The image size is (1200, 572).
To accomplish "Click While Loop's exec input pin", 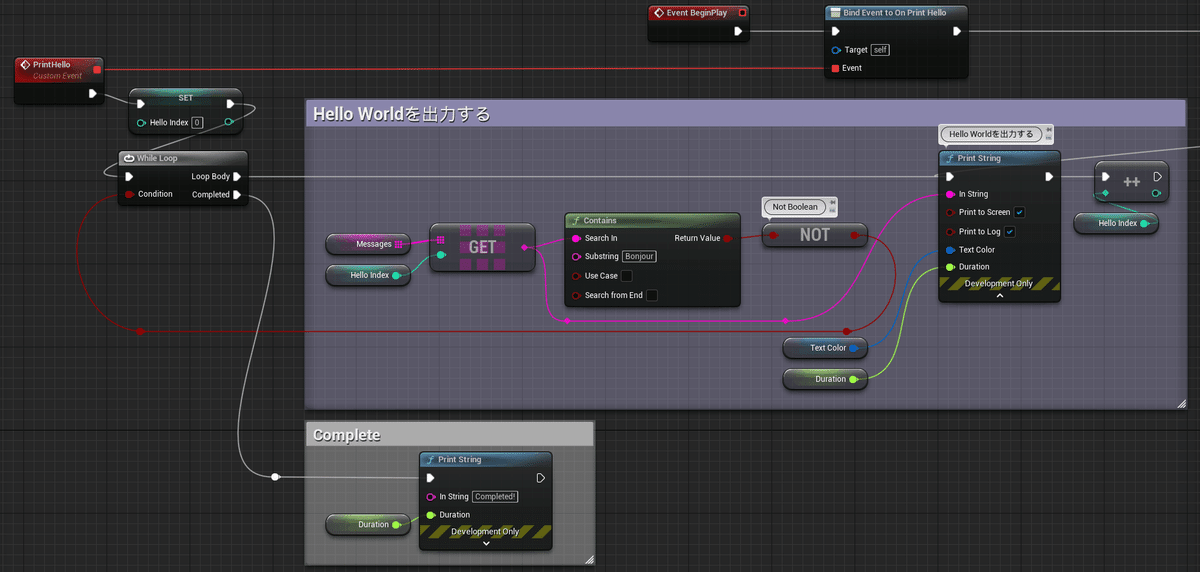I will tap(129, 177).
